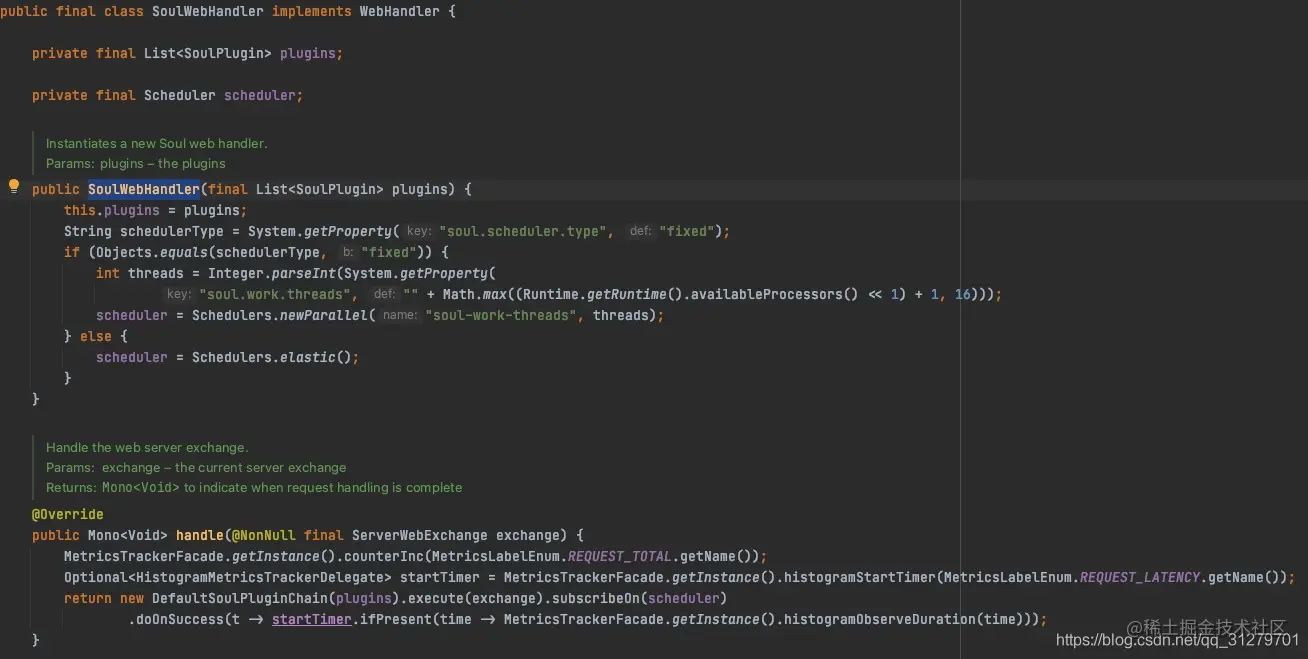Viewport: 1308px width, 659px height.
Task: Click the ServerWebExchange parameter type
Action: coord(420,535)
